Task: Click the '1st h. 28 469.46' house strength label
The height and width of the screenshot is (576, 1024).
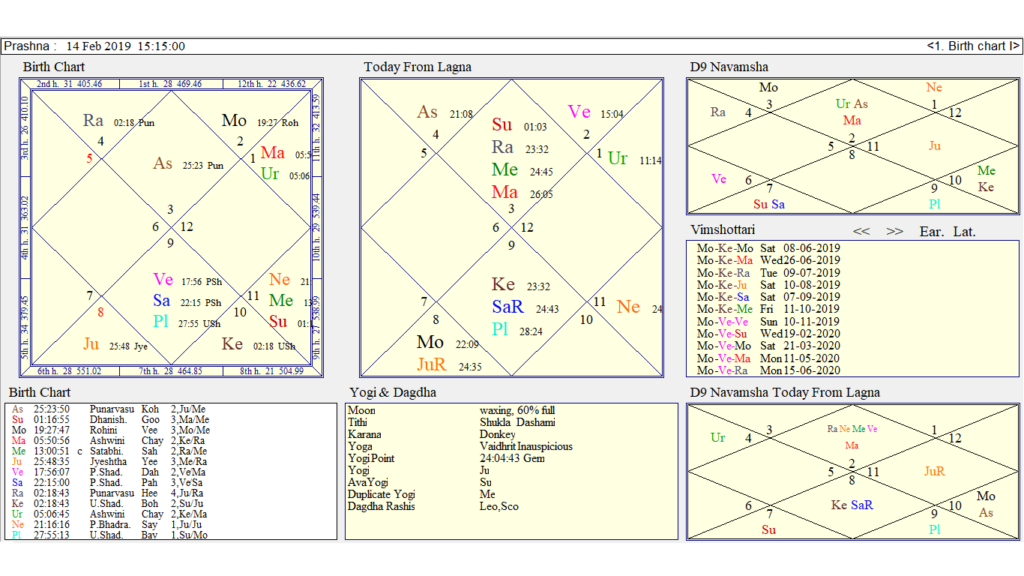Action: (x=170, y=84)
